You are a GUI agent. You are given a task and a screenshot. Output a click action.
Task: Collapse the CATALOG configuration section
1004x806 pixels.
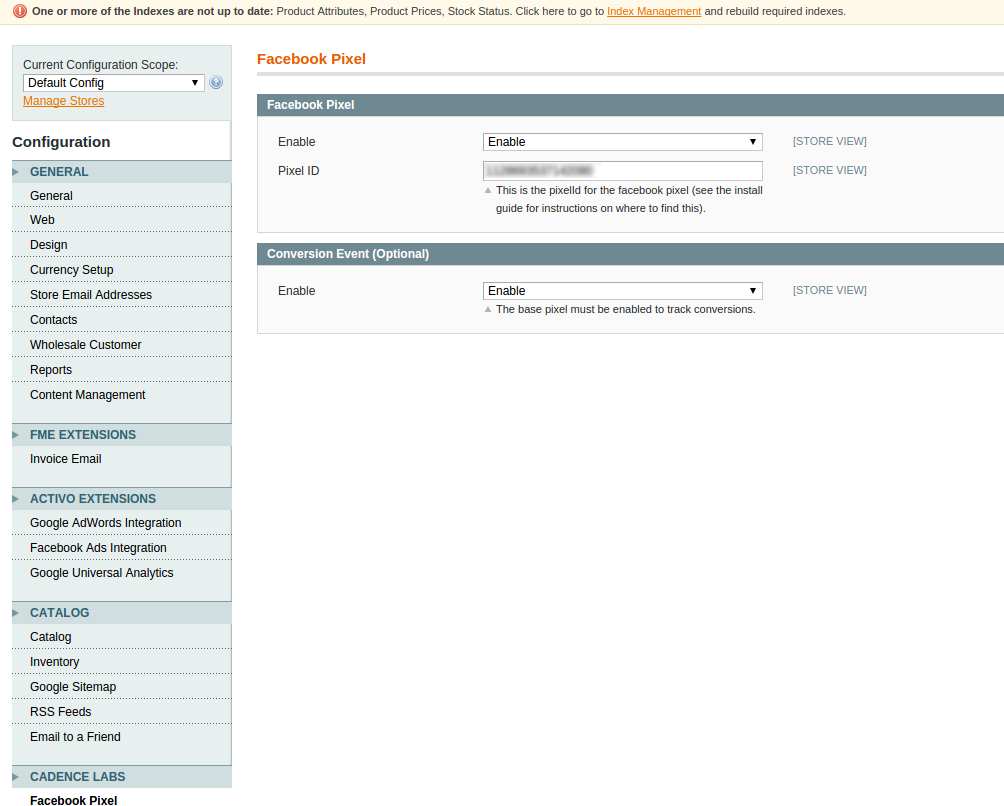(122, 613)
